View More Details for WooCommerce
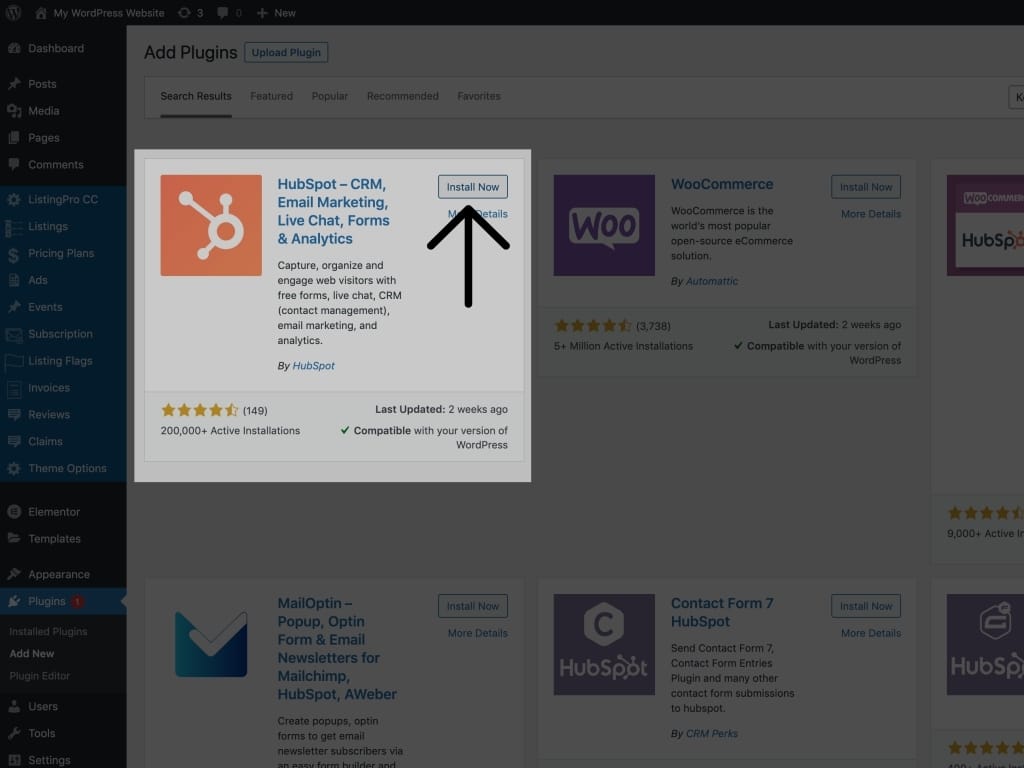This screenshot has height=768, width=1024. [x=871, y=214]
